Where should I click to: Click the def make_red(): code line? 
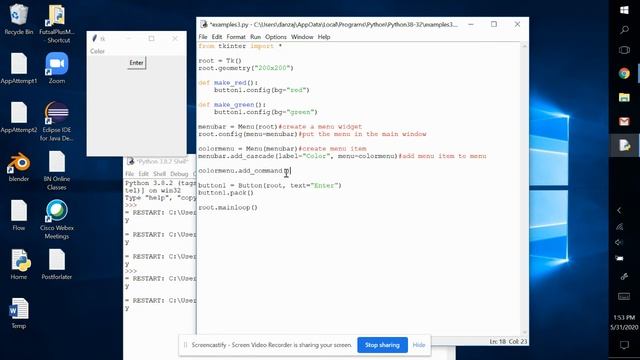pyautogui.click(x=228, y=82)
